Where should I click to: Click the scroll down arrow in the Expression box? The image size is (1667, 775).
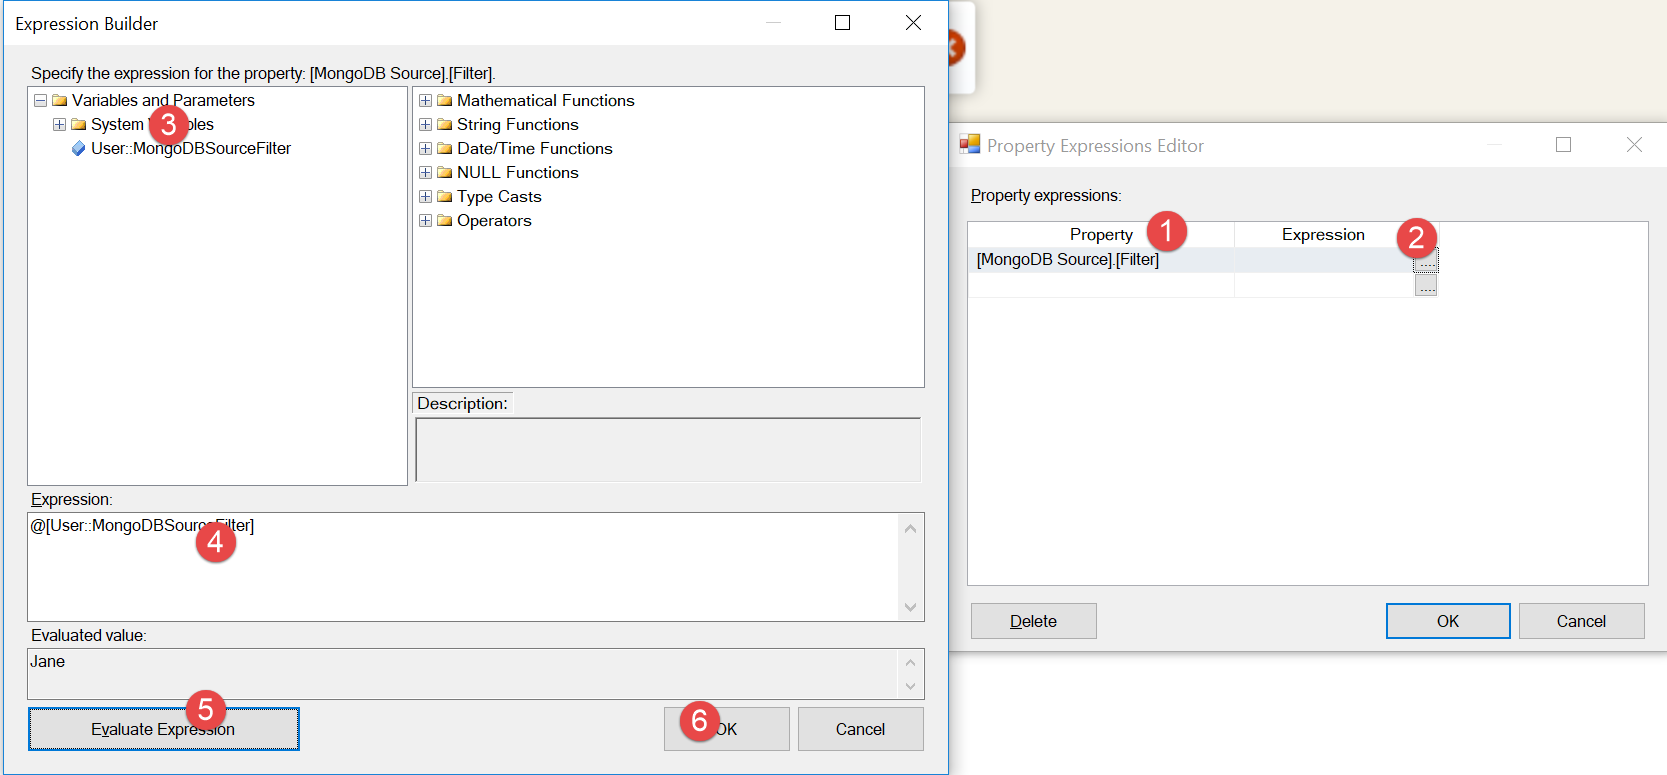tap(910, 607)
